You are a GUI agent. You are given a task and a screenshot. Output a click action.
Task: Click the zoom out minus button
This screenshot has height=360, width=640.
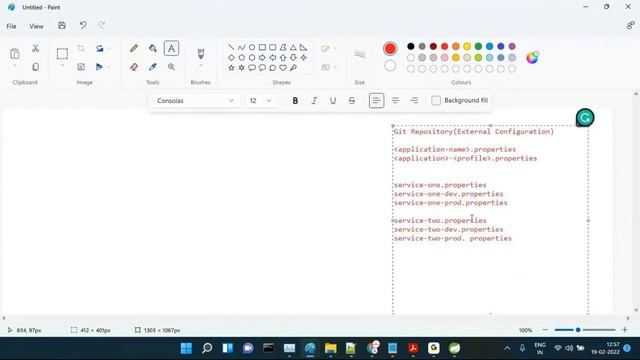pos(545,330)
